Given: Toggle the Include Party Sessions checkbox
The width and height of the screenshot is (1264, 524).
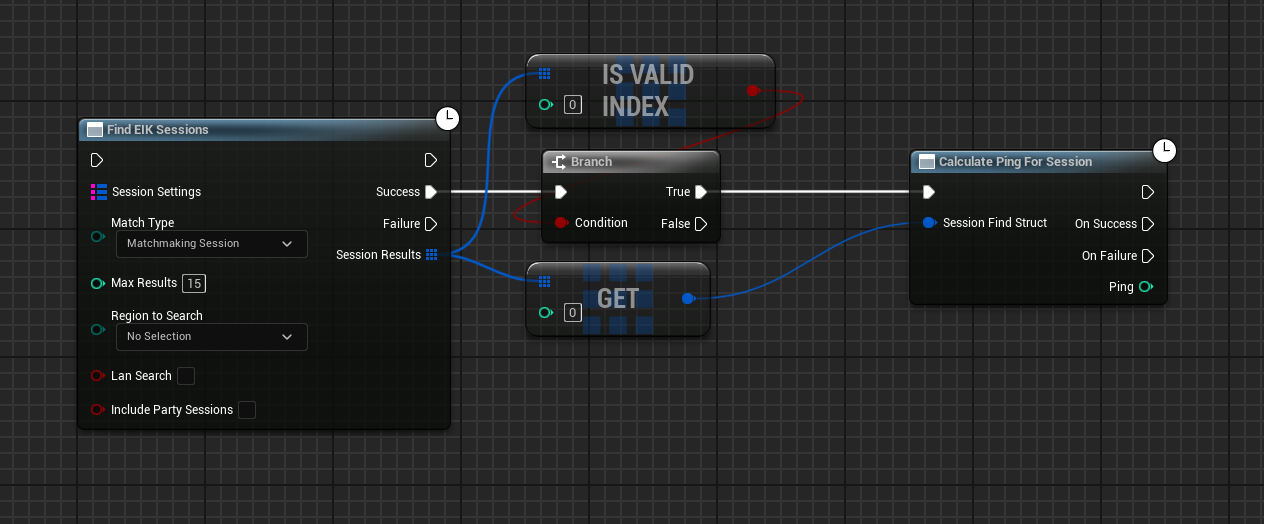Looking at the screenshot, I should click(x=246, y=410).
